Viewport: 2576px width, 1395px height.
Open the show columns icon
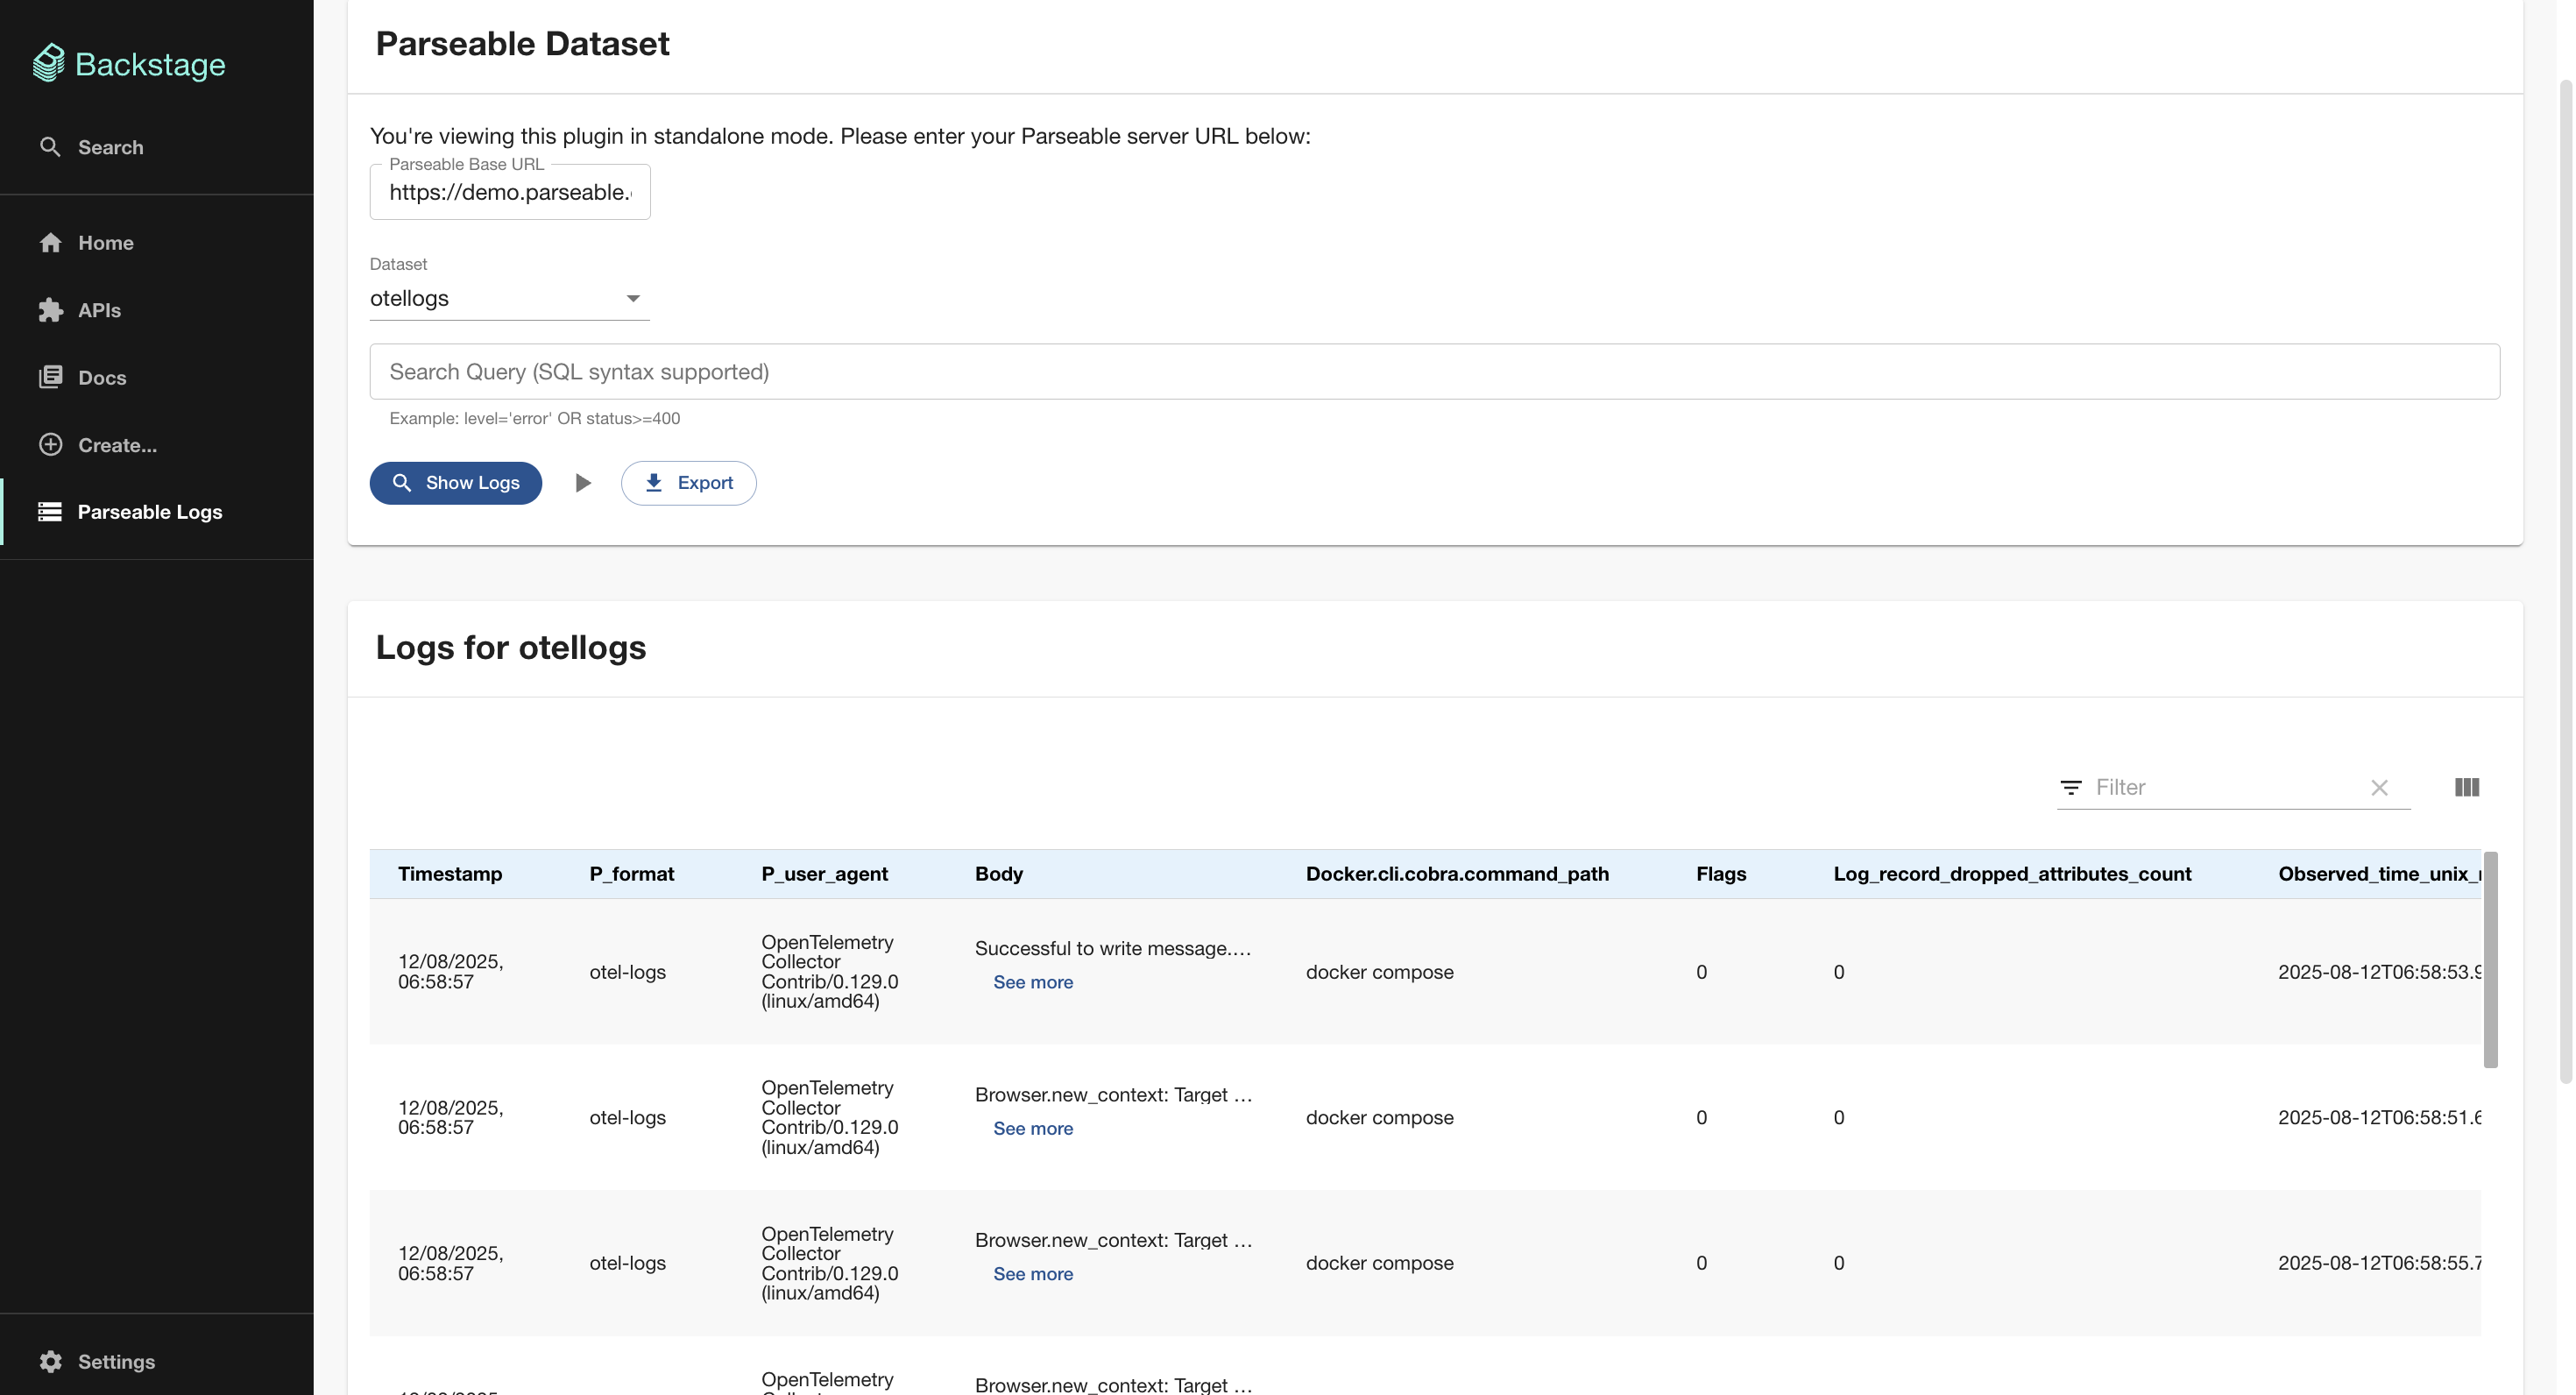point(2467,788)
